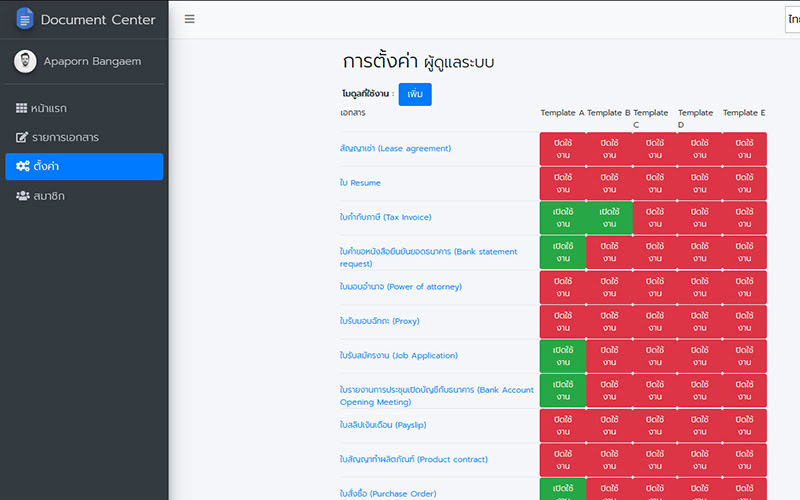
Task: Open the สมาชิก menu item
Action: click(x=48, y=196)
